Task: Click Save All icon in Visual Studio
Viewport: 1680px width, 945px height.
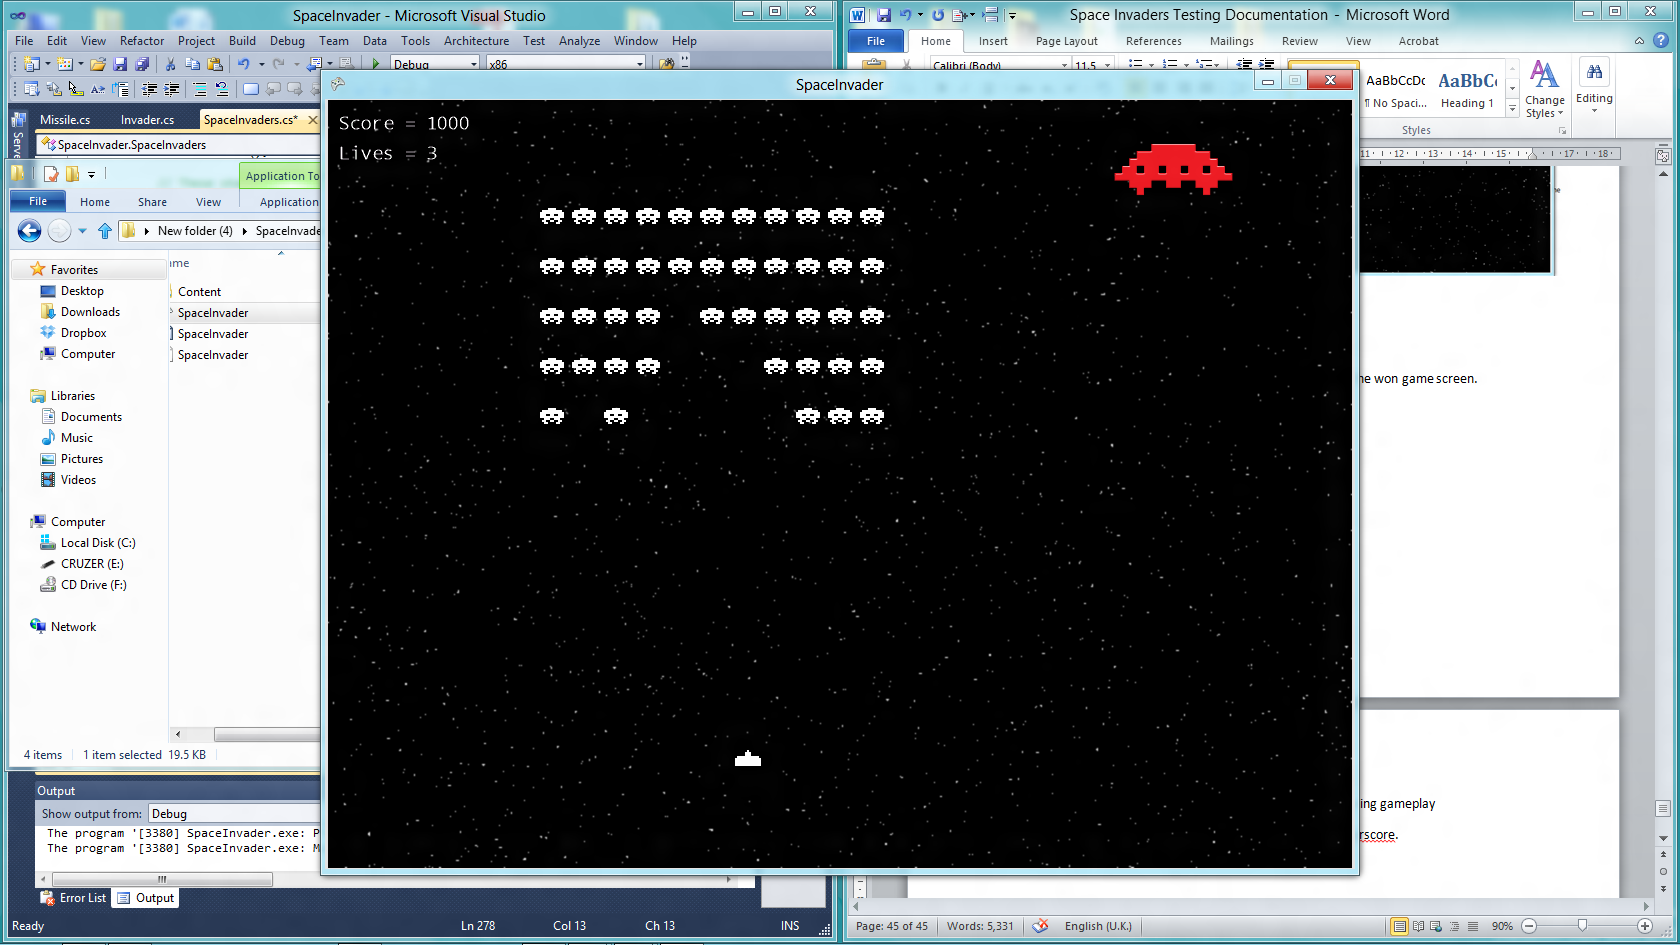Action: [142, 64]
